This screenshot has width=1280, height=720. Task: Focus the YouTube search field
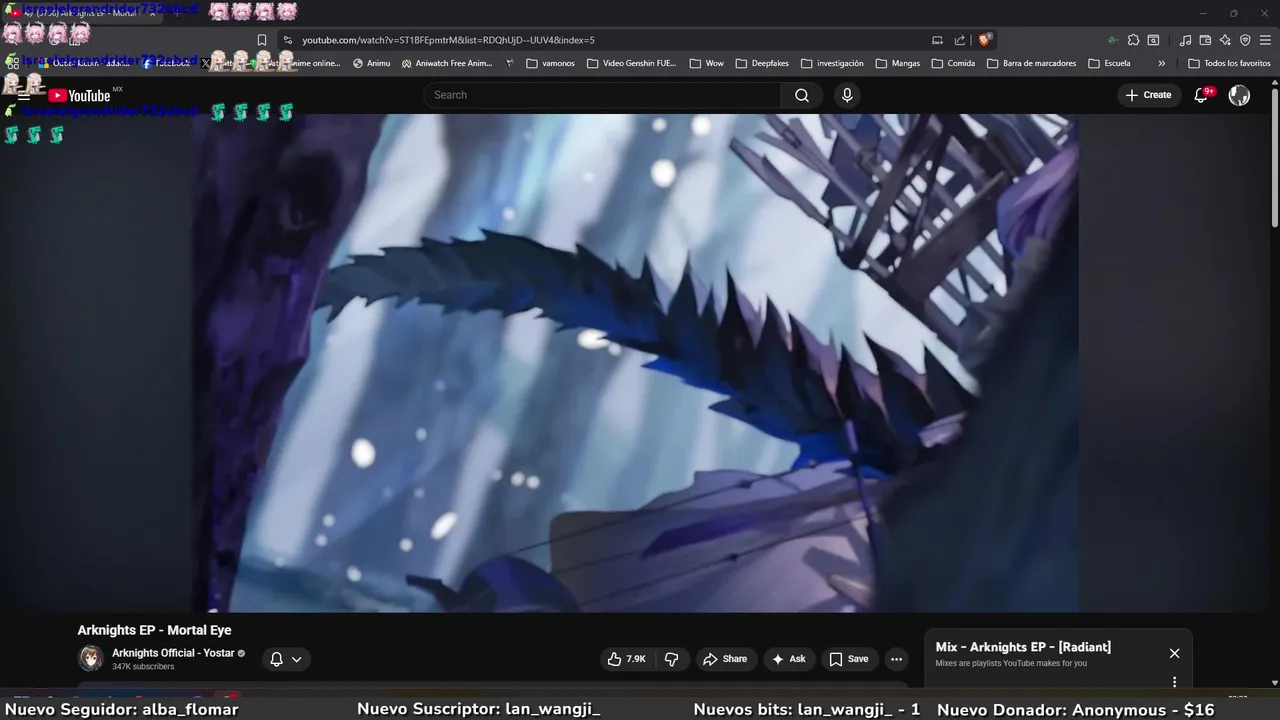tap(602, 95)
